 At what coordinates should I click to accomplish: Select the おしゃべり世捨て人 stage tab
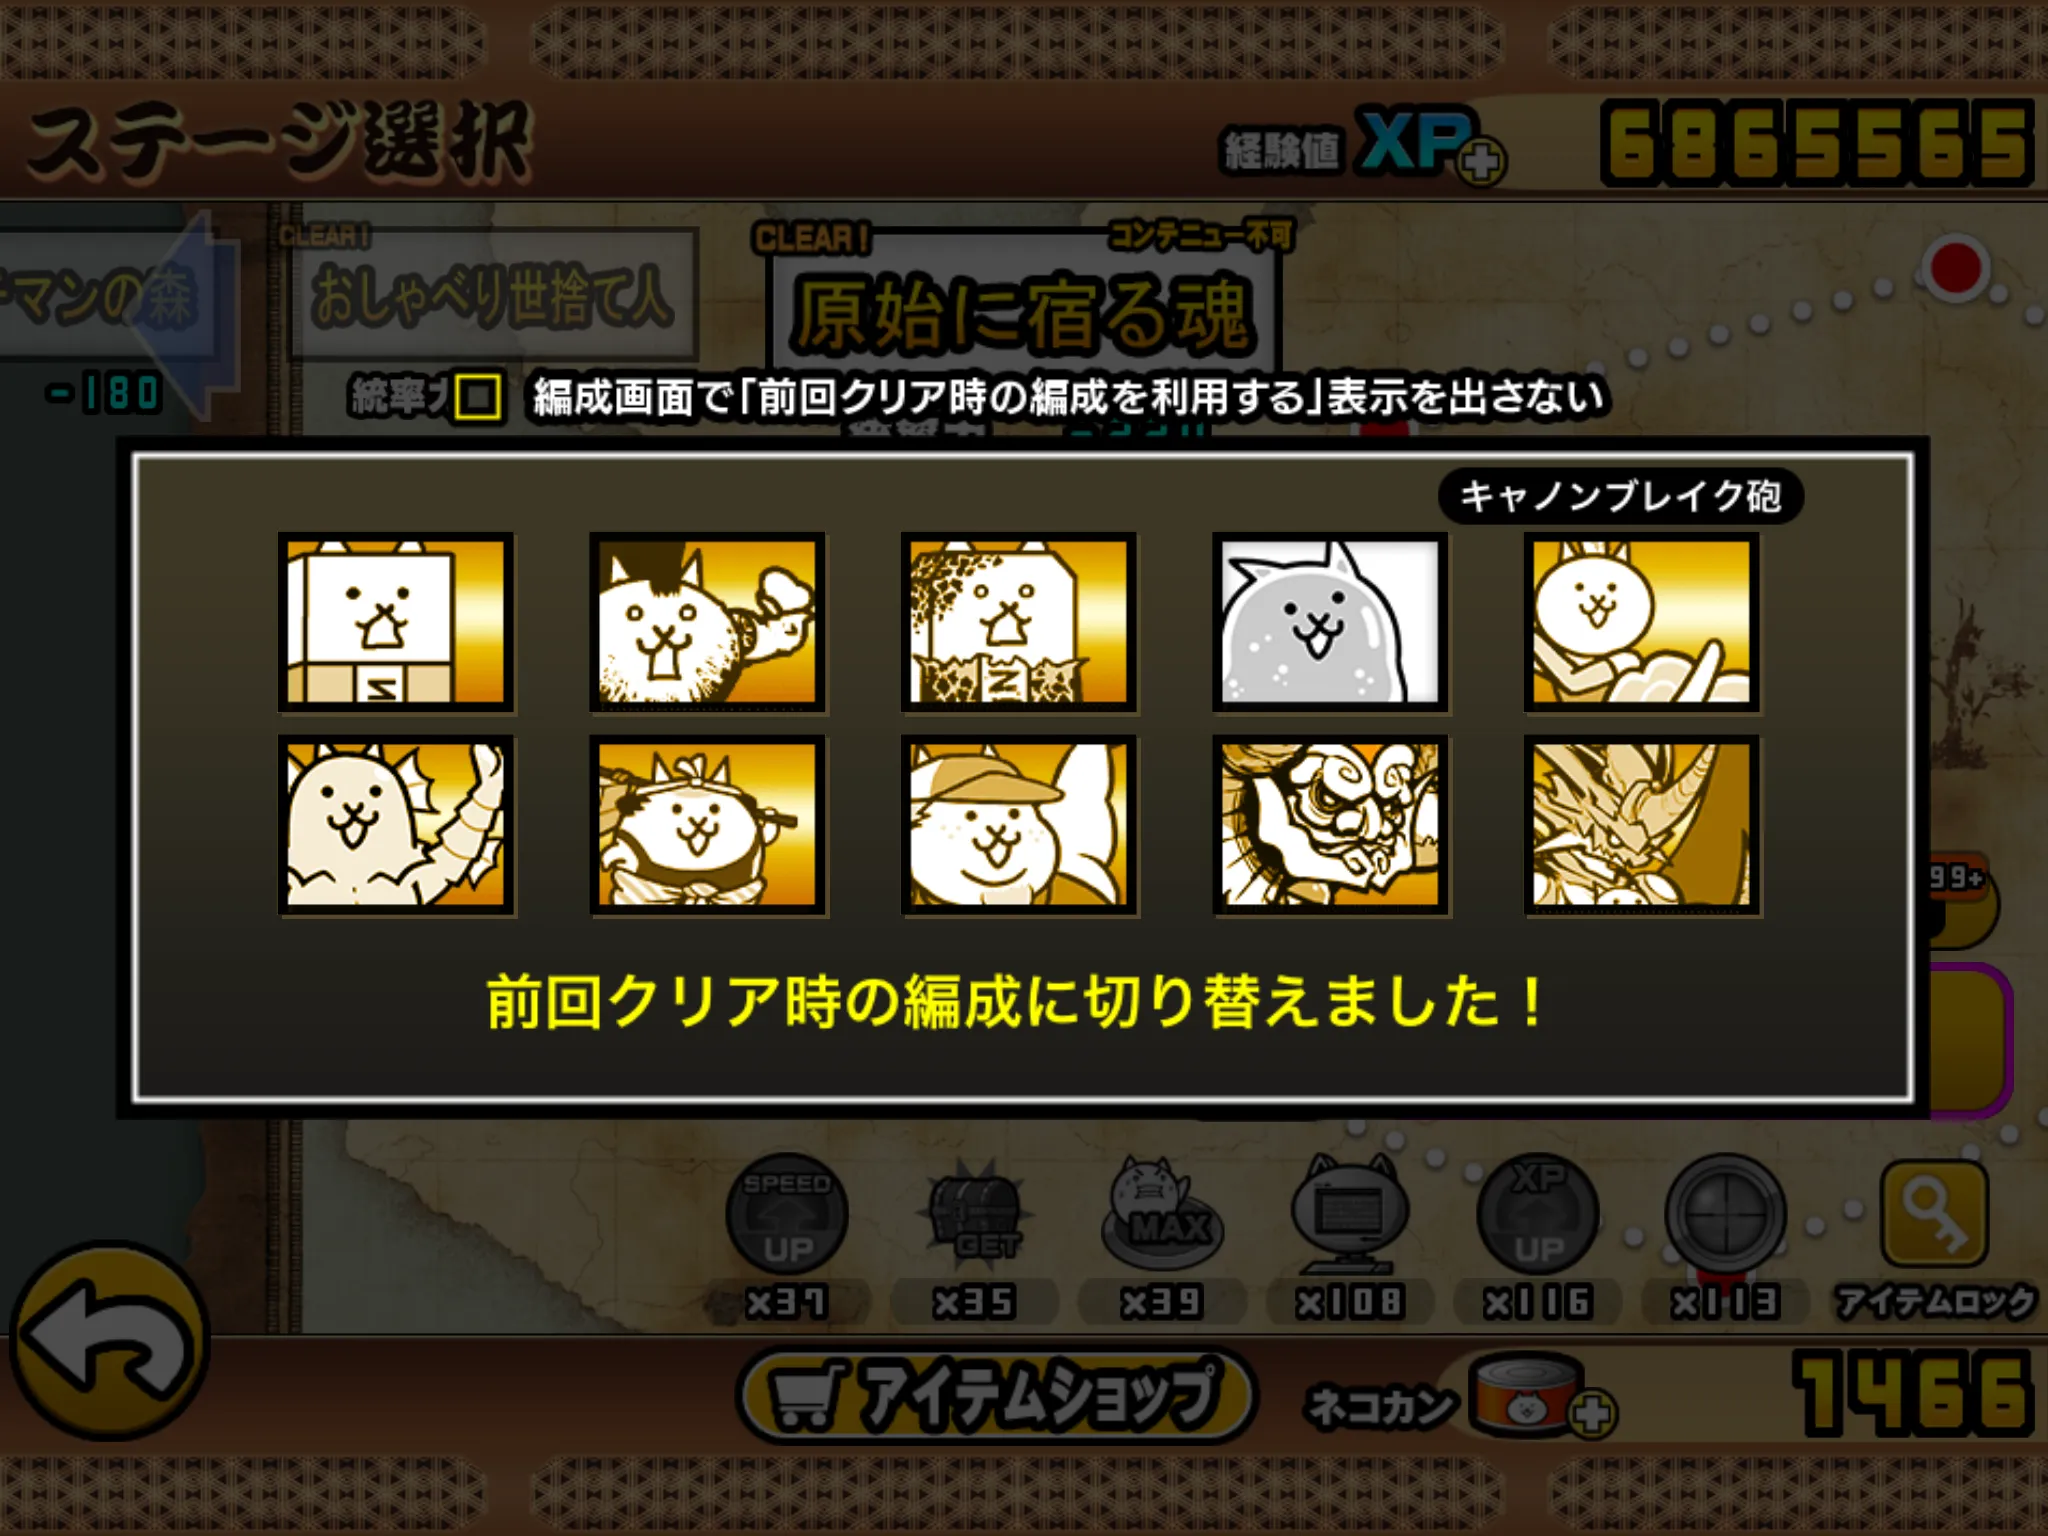point(492,294)
